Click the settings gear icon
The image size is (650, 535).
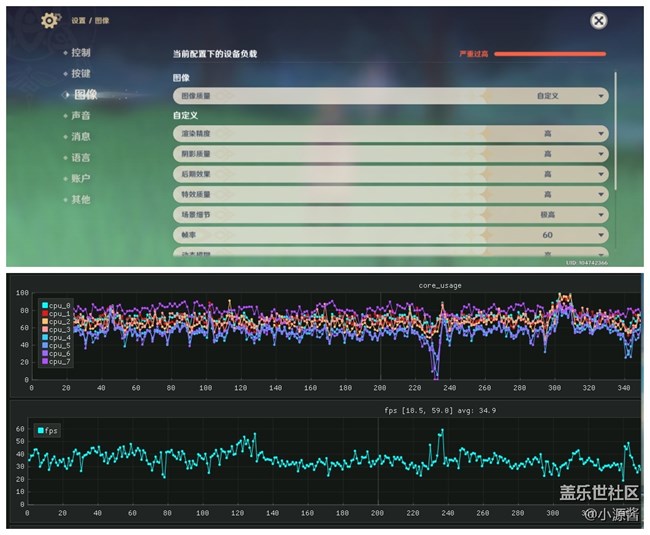[x=50, y=20]
